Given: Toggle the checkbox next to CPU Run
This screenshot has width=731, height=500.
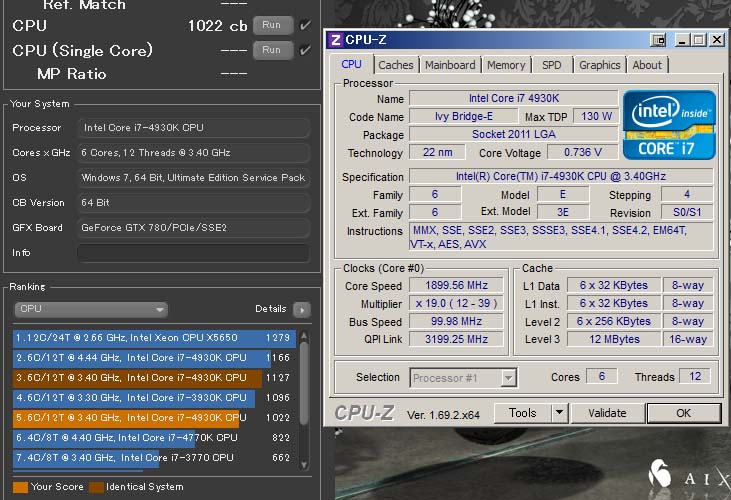Looking at the screenshot, I should click(305, 25).
